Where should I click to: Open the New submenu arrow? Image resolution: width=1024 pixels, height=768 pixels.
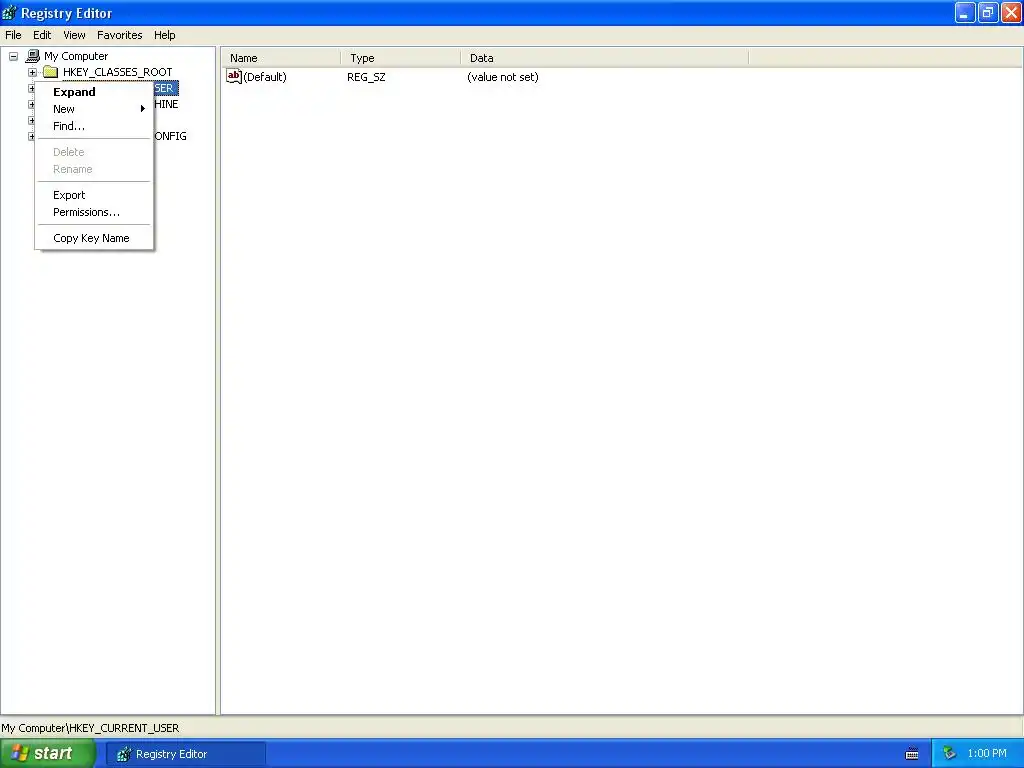pos(142,109)
